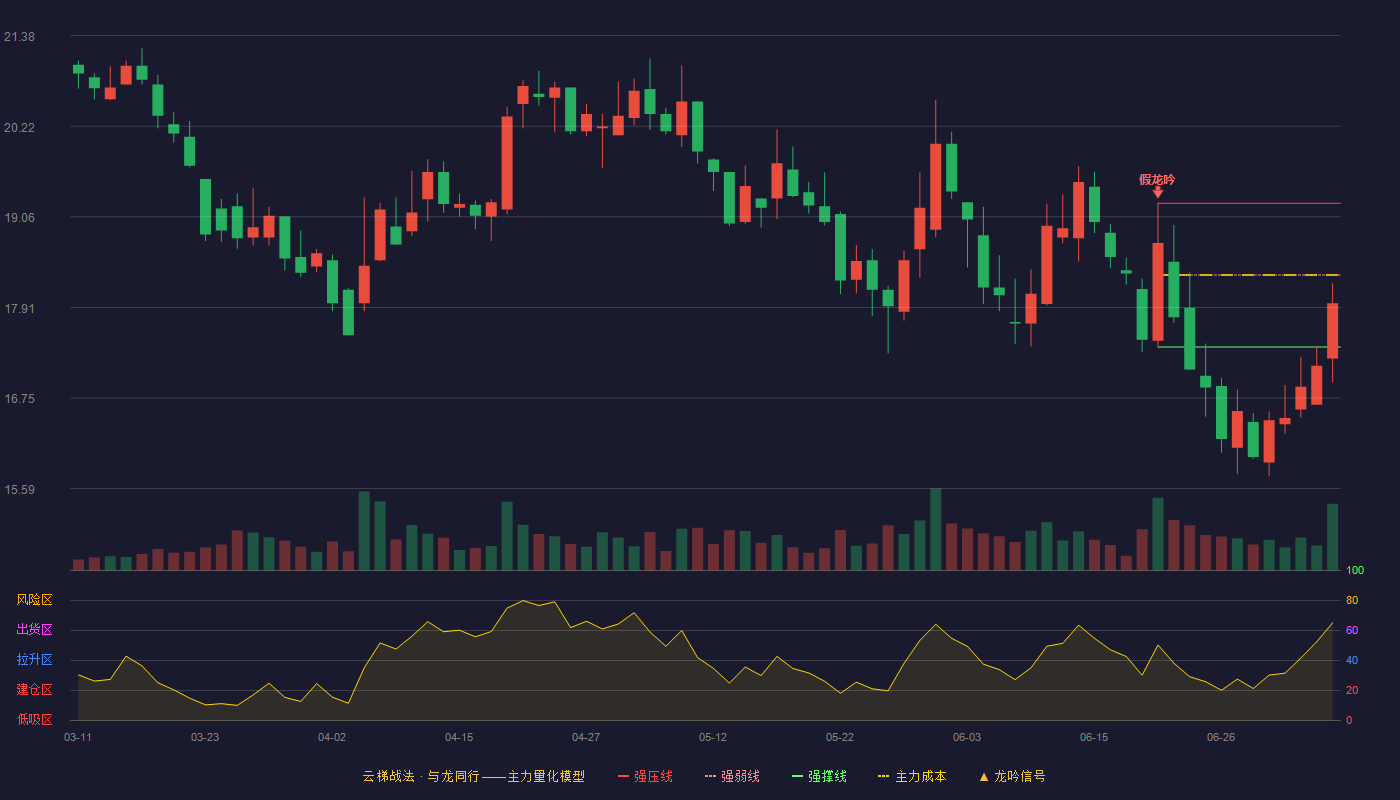Click the 建仓区 zone label
Viewport: 1400px width, 800px height.
click(34, 690)
